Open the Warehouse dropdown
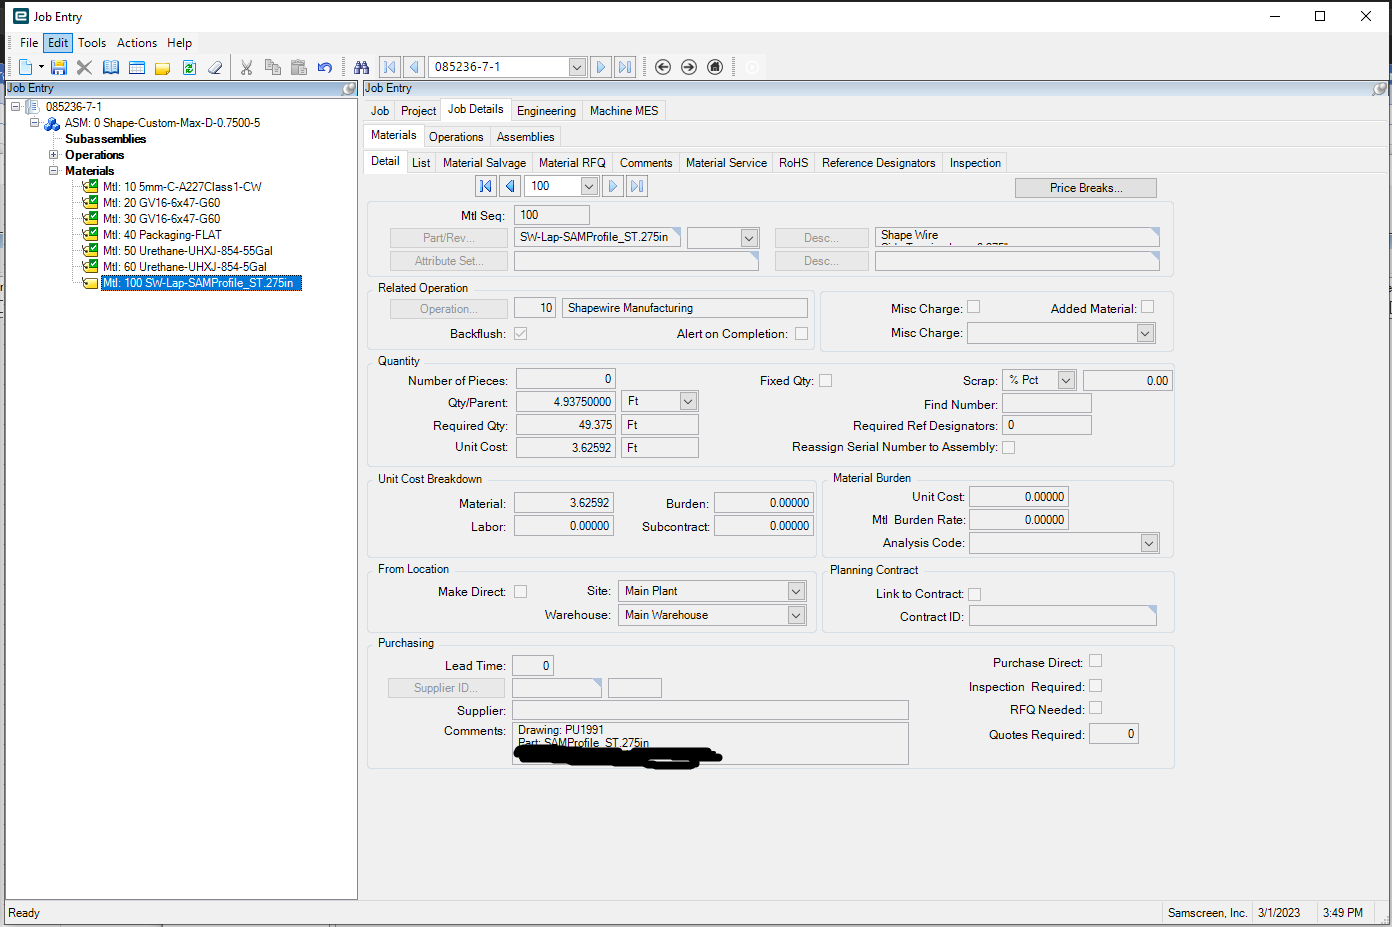This screenshot has height=927, width=1393. click(x=796, y=615)
